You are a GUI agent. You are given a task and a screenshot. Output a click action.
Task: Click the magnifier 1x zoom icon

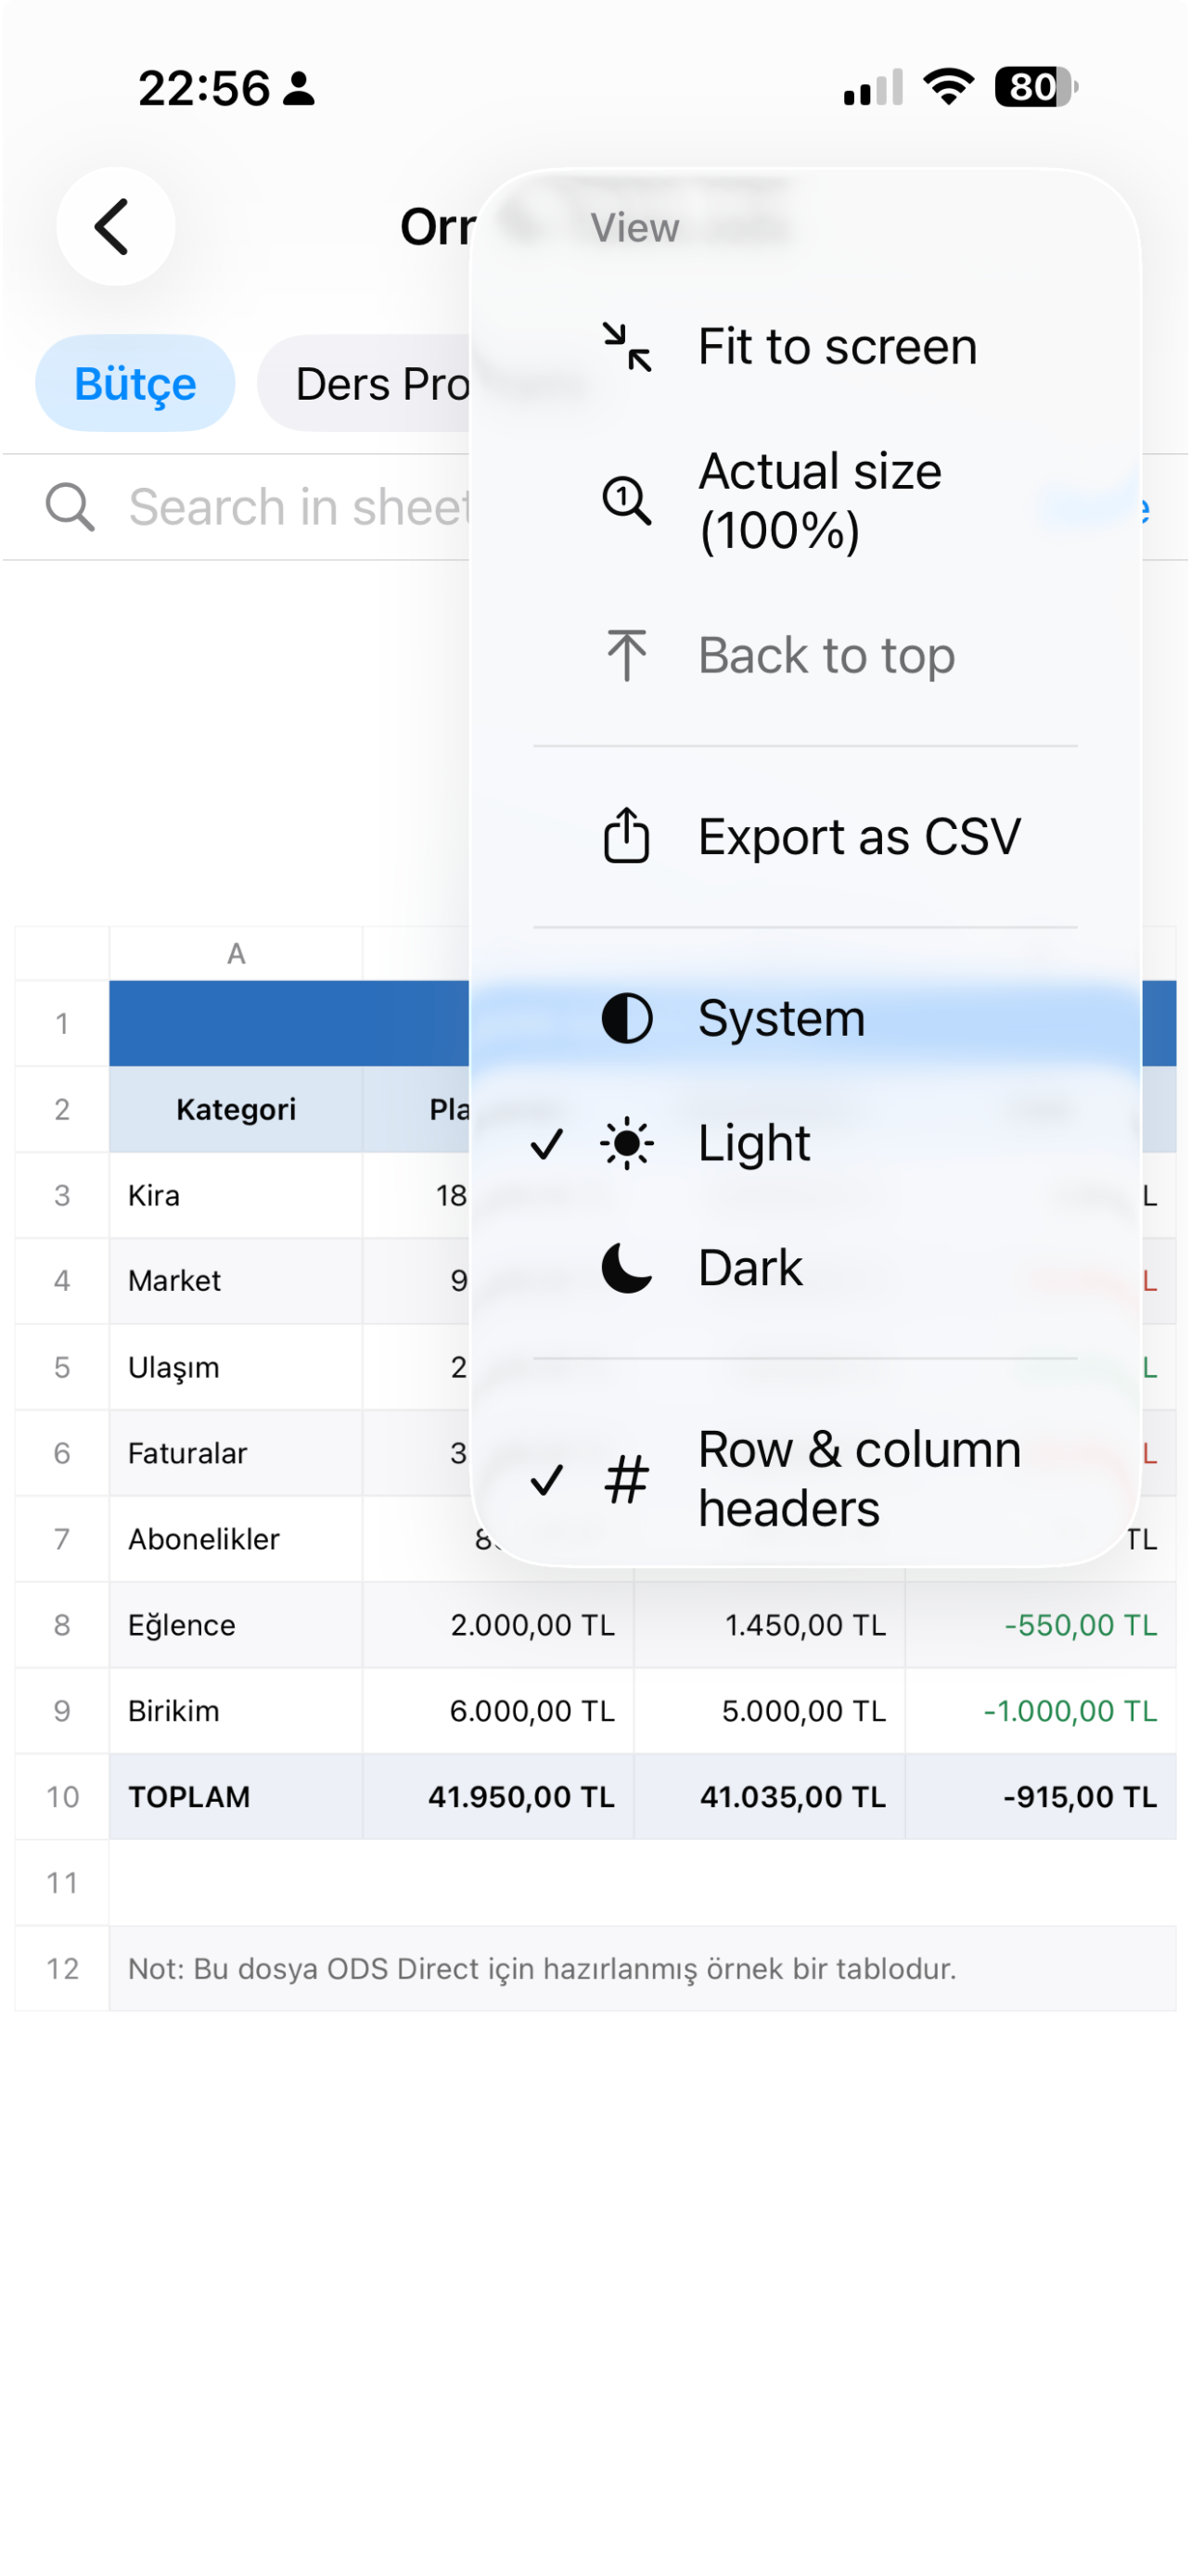(627, 500)
